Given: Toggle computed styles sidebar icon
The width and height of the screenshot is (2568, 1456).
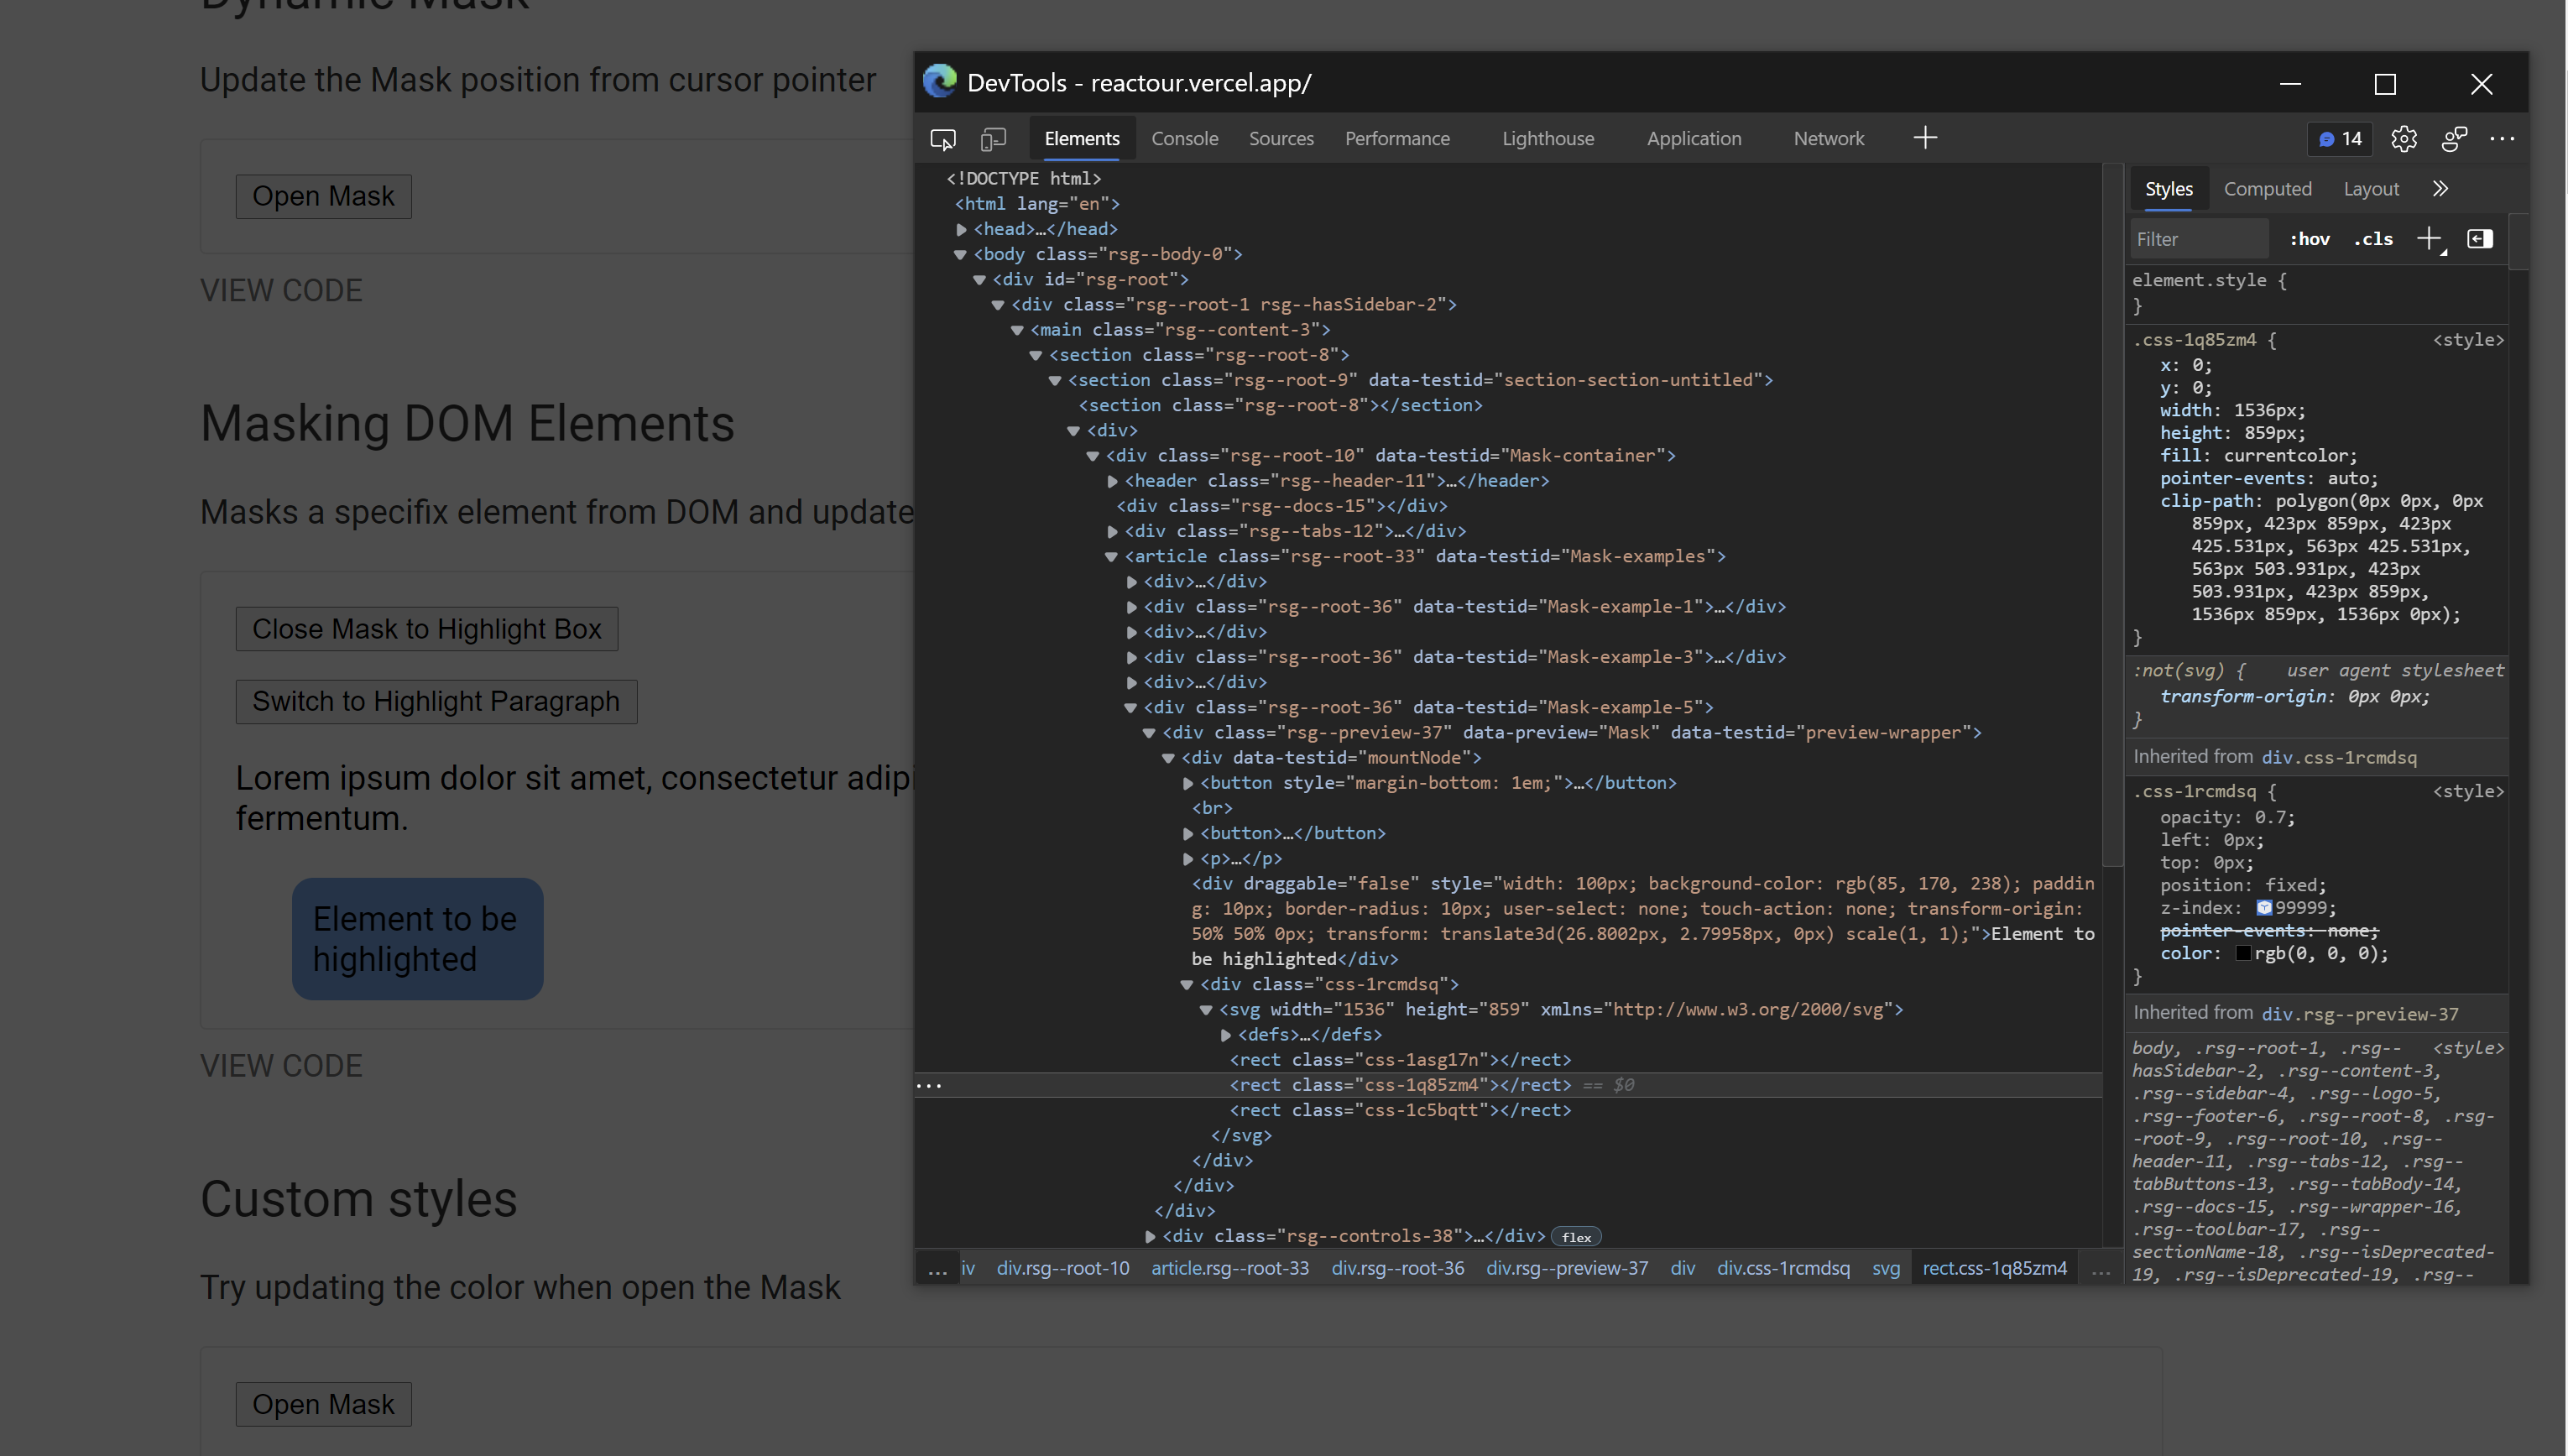Looking at the screenshot, I should [x=2480, y=239].
